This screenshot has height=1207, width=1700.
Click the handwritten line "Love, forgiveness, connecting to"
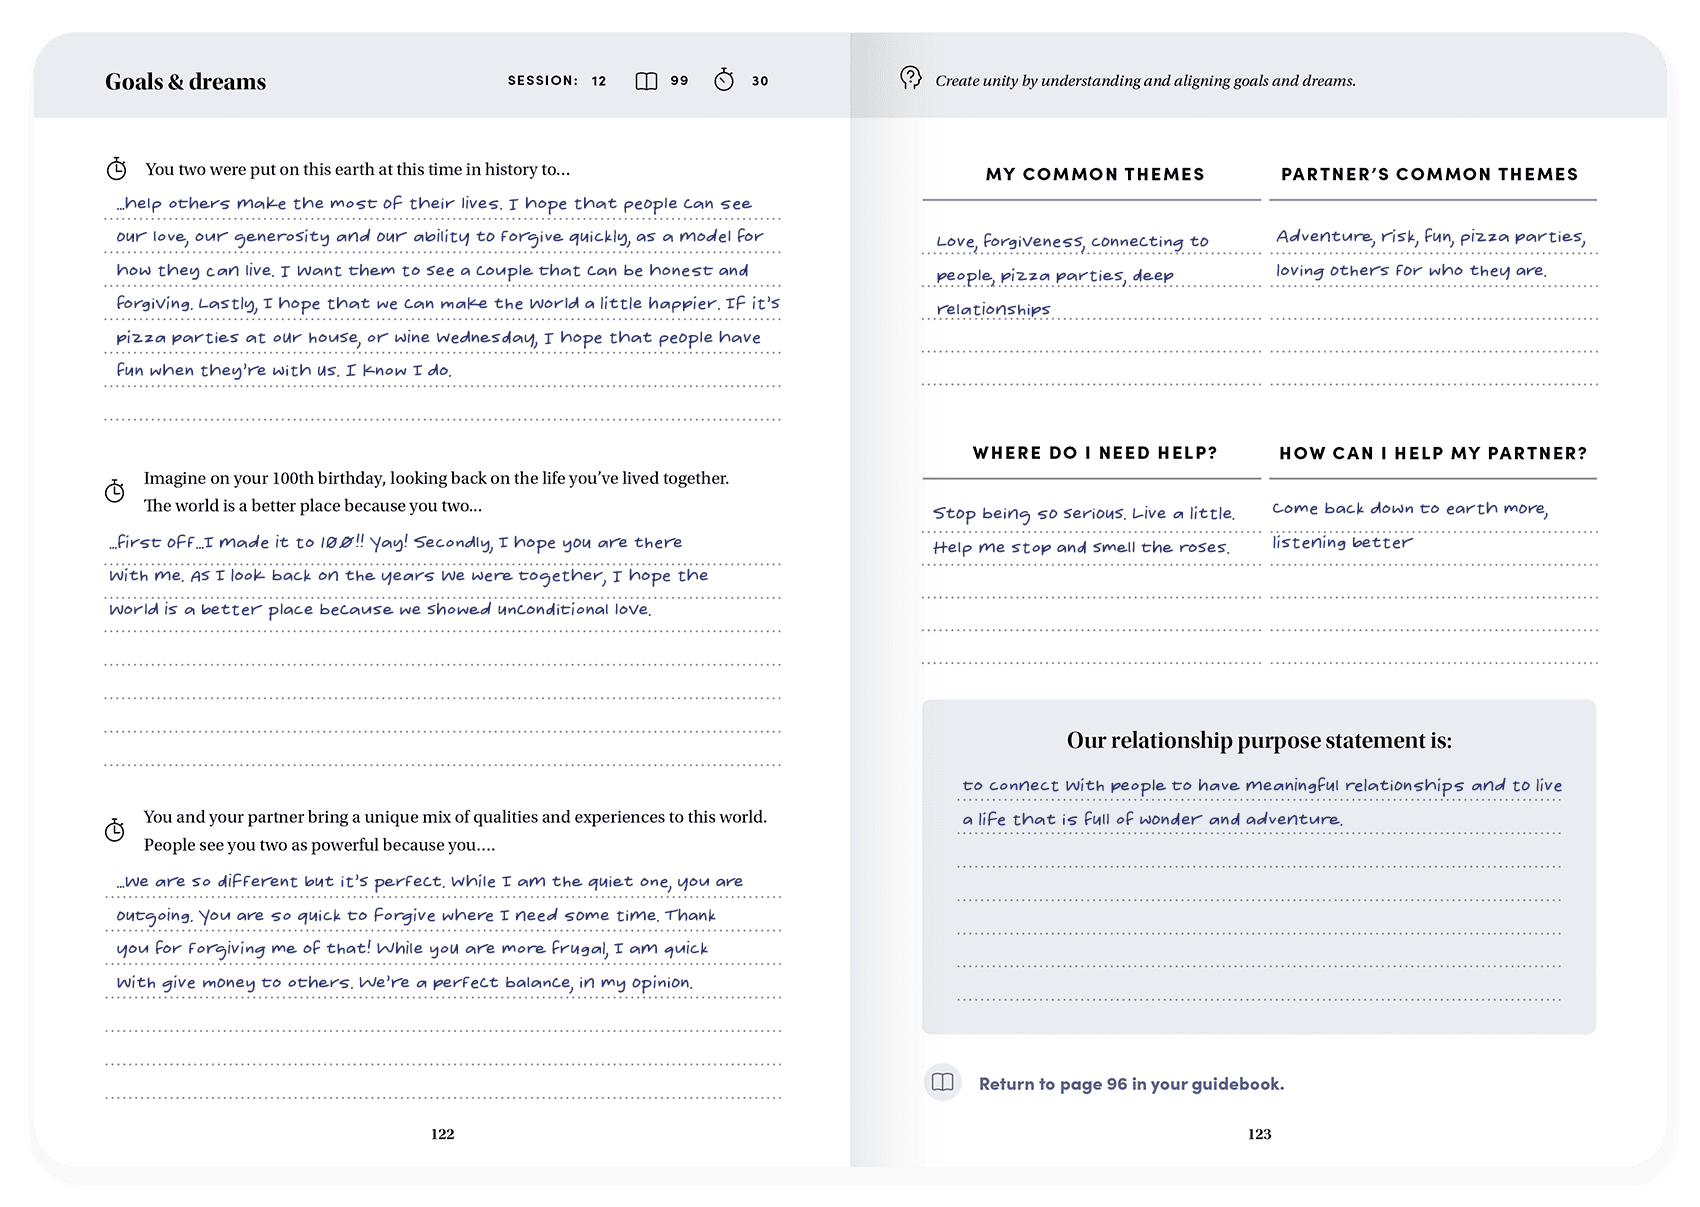coord(1072,241)
